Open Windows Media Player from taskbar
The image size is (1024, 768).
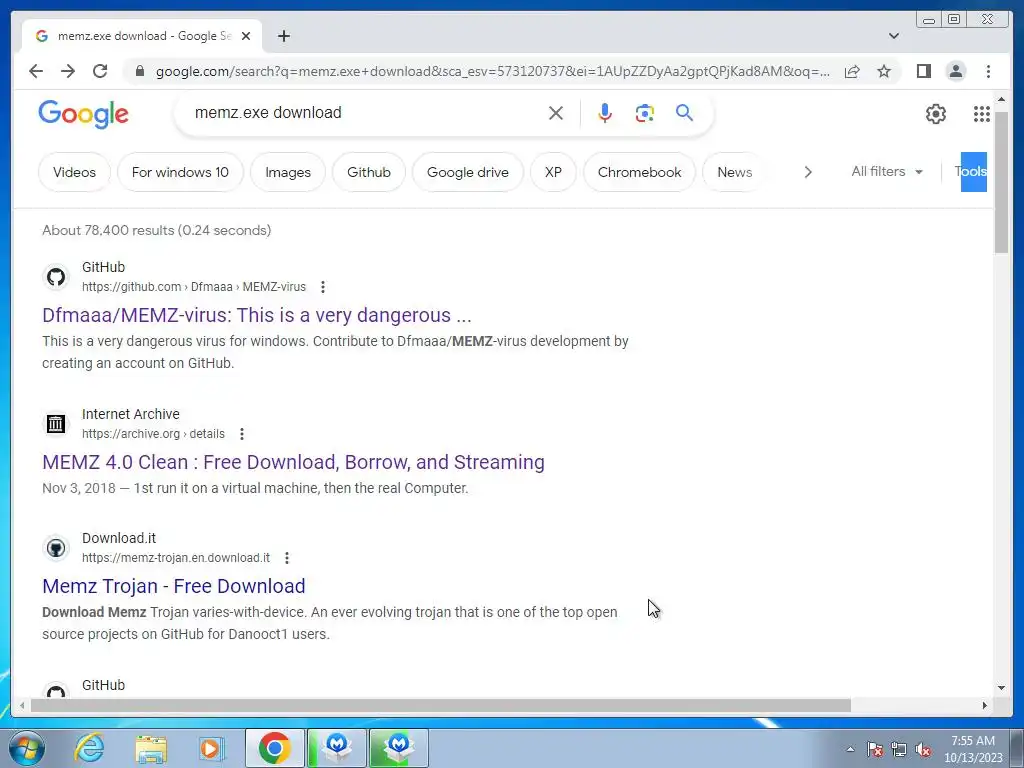coord(212,748)
